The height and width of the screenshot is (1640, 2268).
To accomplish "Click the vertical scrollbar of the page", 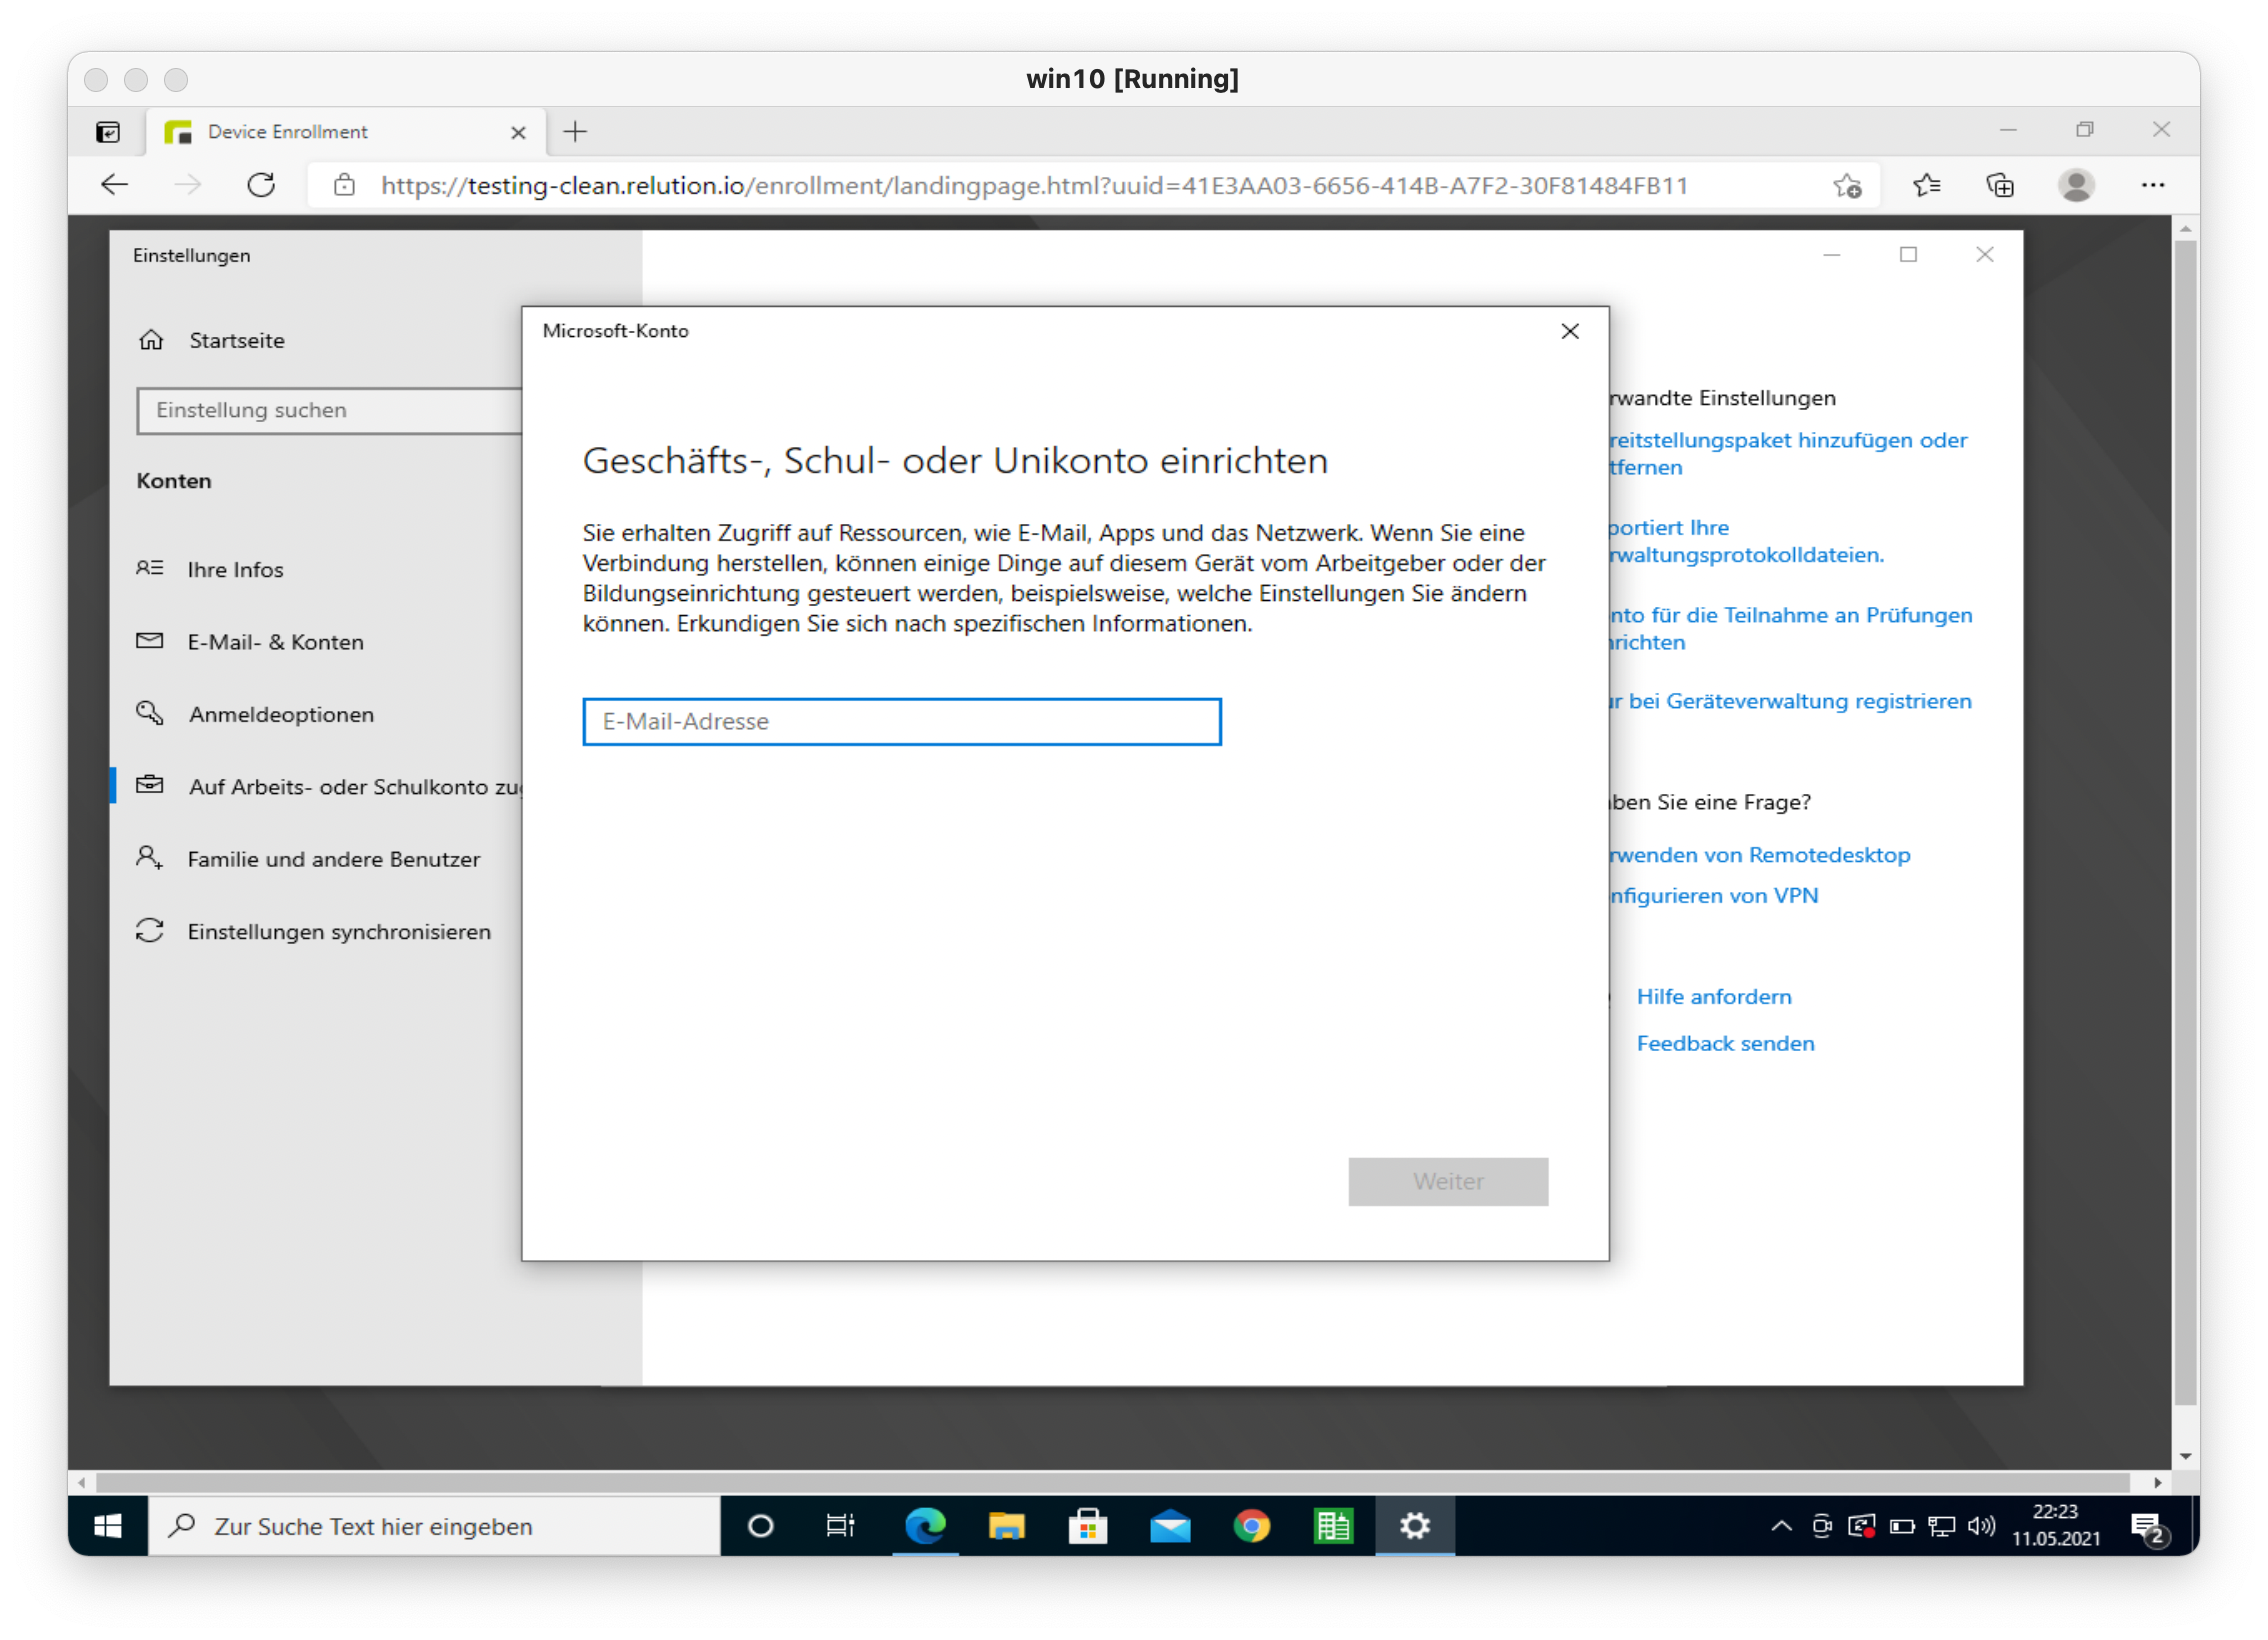I will pos(2186,824).
